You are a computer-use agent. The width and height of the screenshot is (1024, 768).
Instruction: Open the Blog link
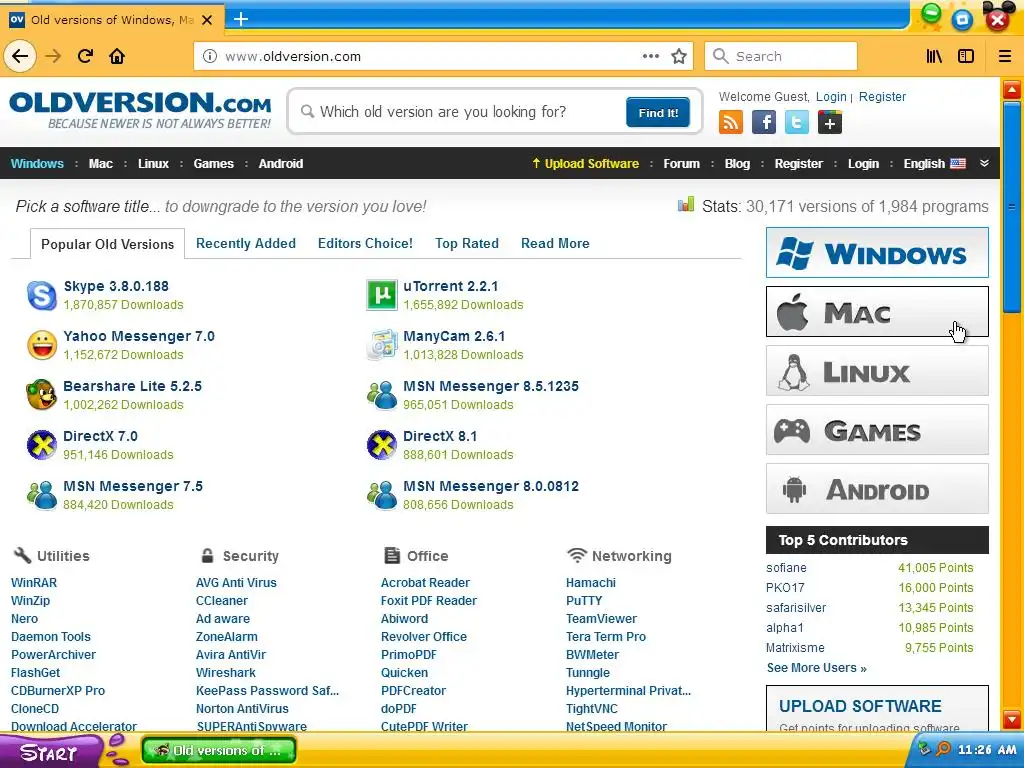tap(737, 163)
